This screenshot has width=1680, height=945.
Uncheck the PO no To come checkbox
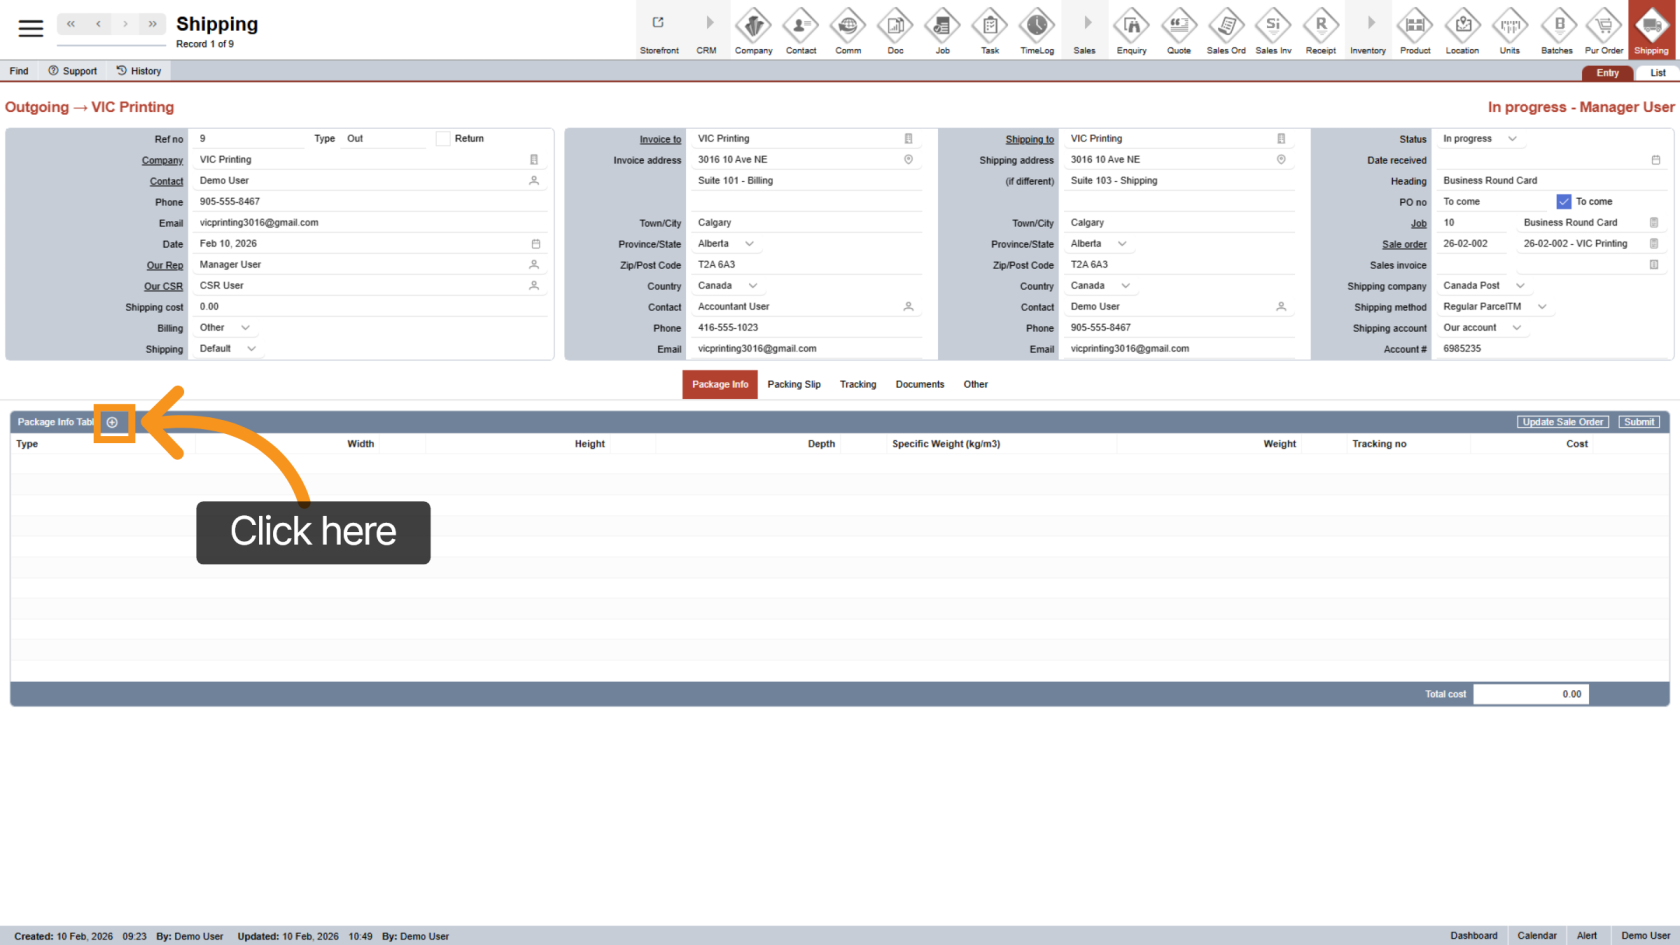[x=1564, y=202]
